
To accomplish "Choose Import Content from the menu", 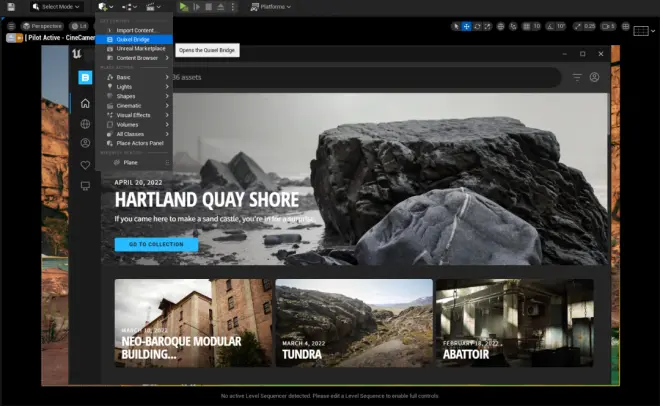I will click(x=134, y=30).
